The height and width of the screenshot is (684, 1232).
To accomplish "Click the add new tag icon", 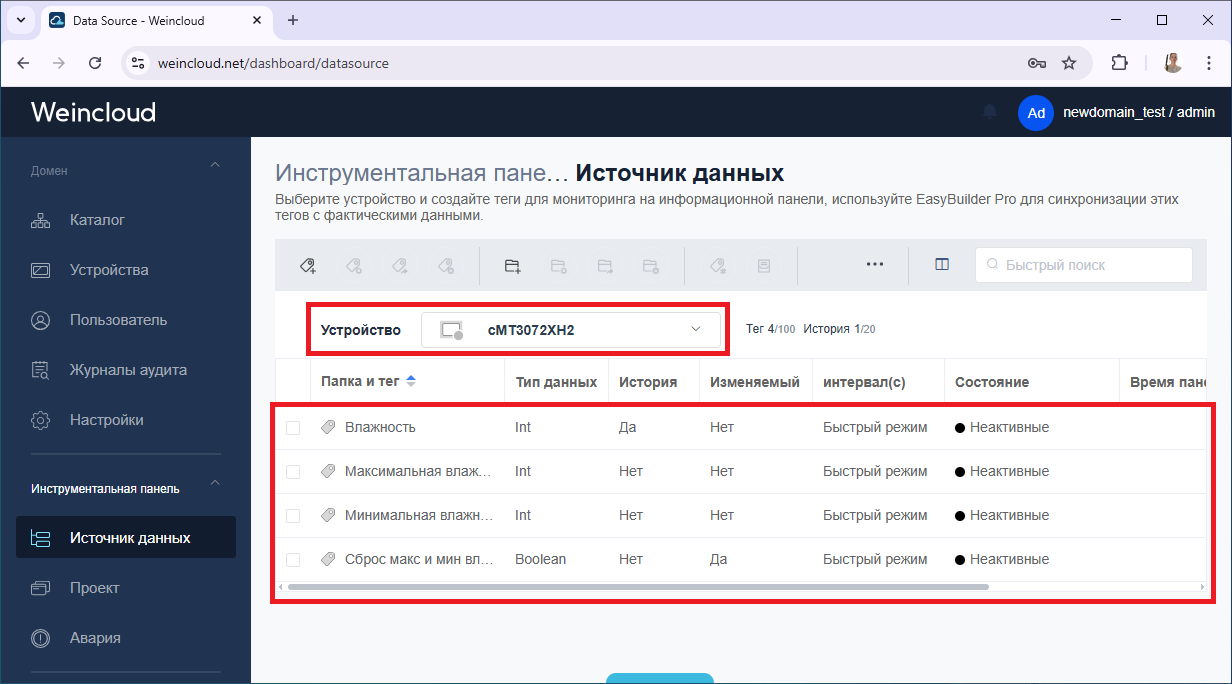I will pos(308,265).
